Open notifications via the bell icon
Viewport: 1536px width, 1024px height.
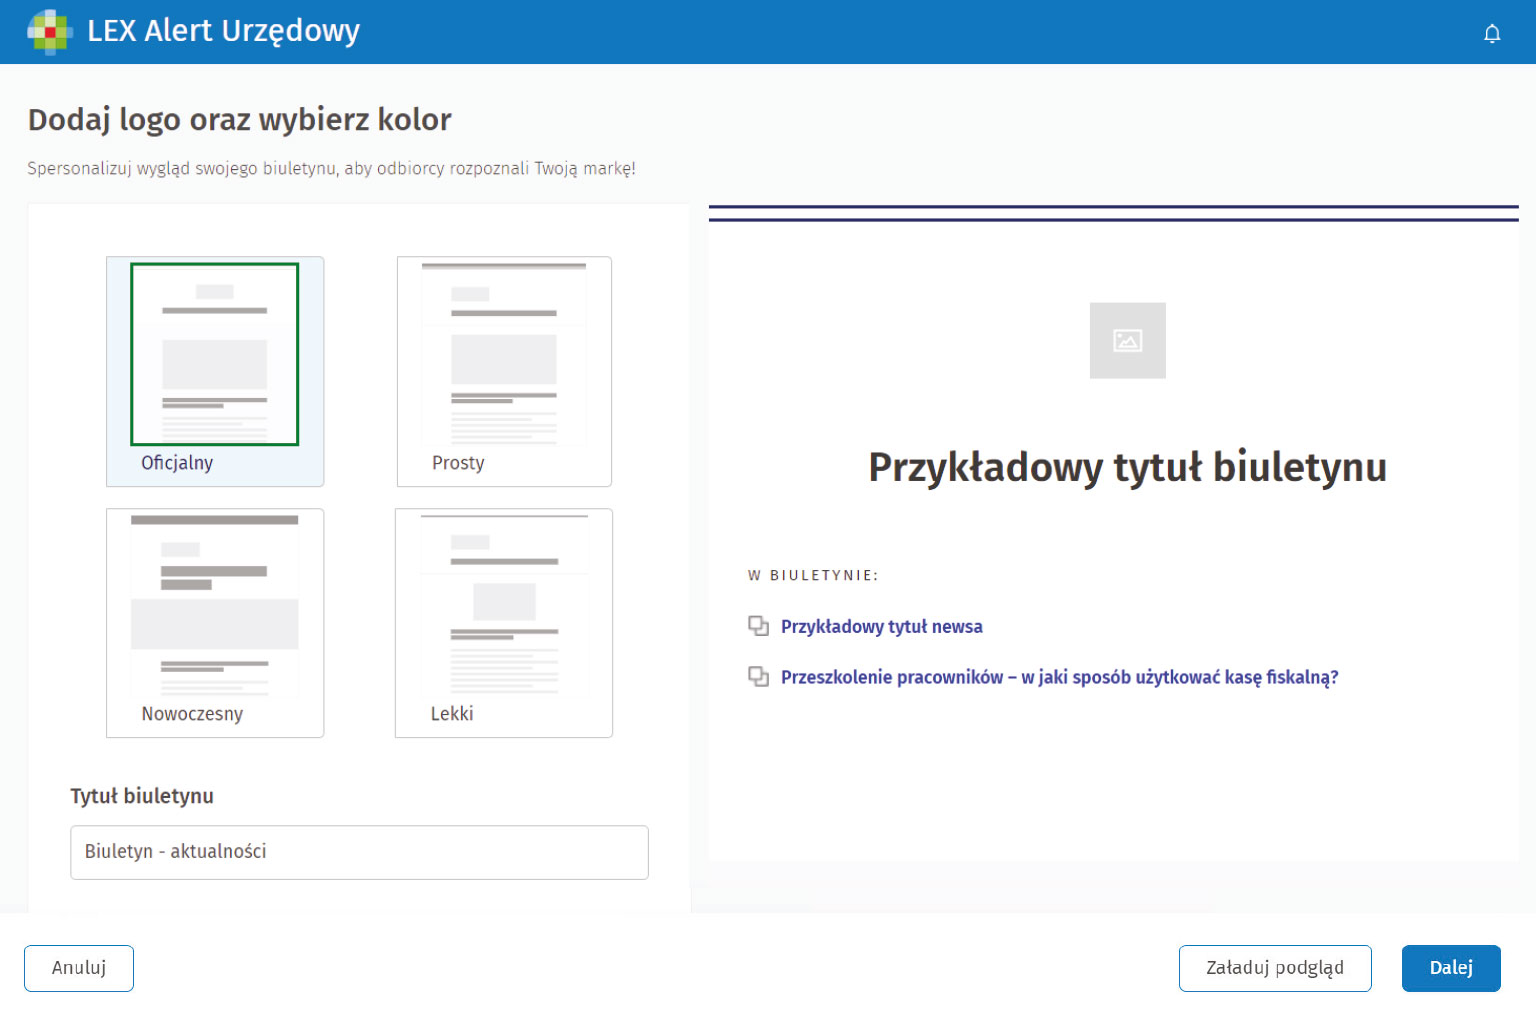[1492, 34]
